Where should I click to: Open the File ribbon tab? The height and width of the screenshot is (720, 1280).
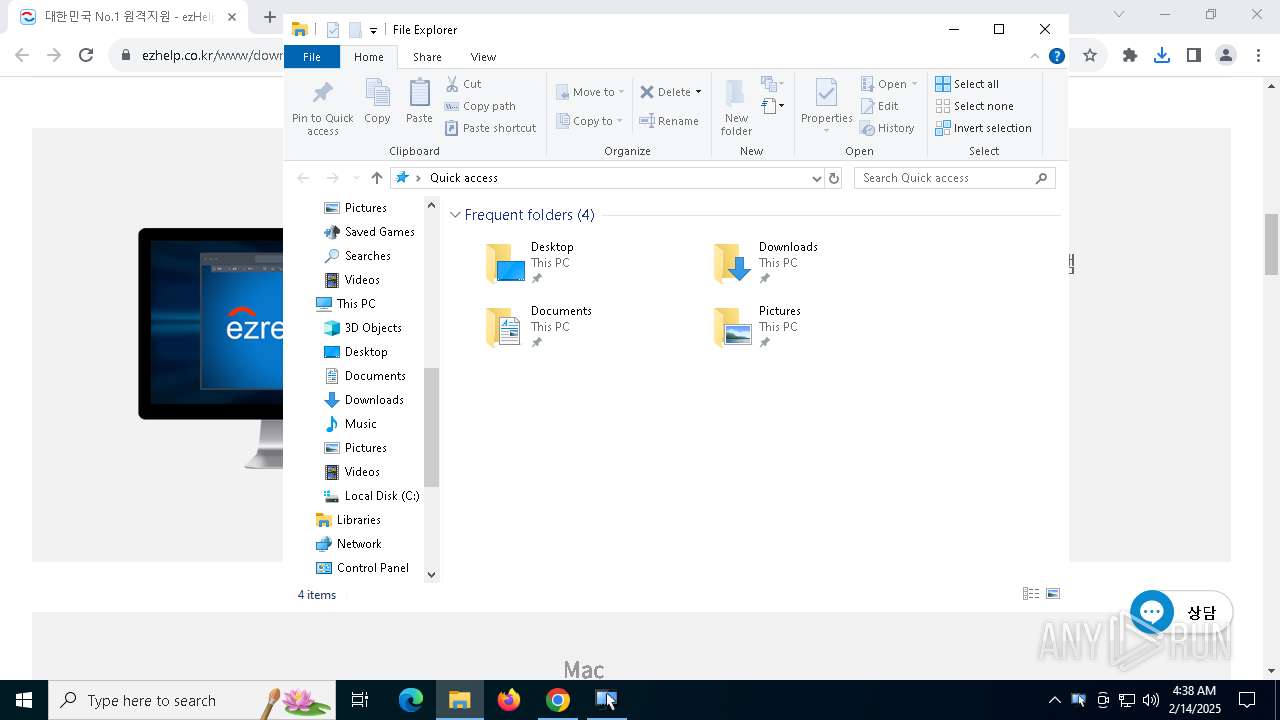312,57
